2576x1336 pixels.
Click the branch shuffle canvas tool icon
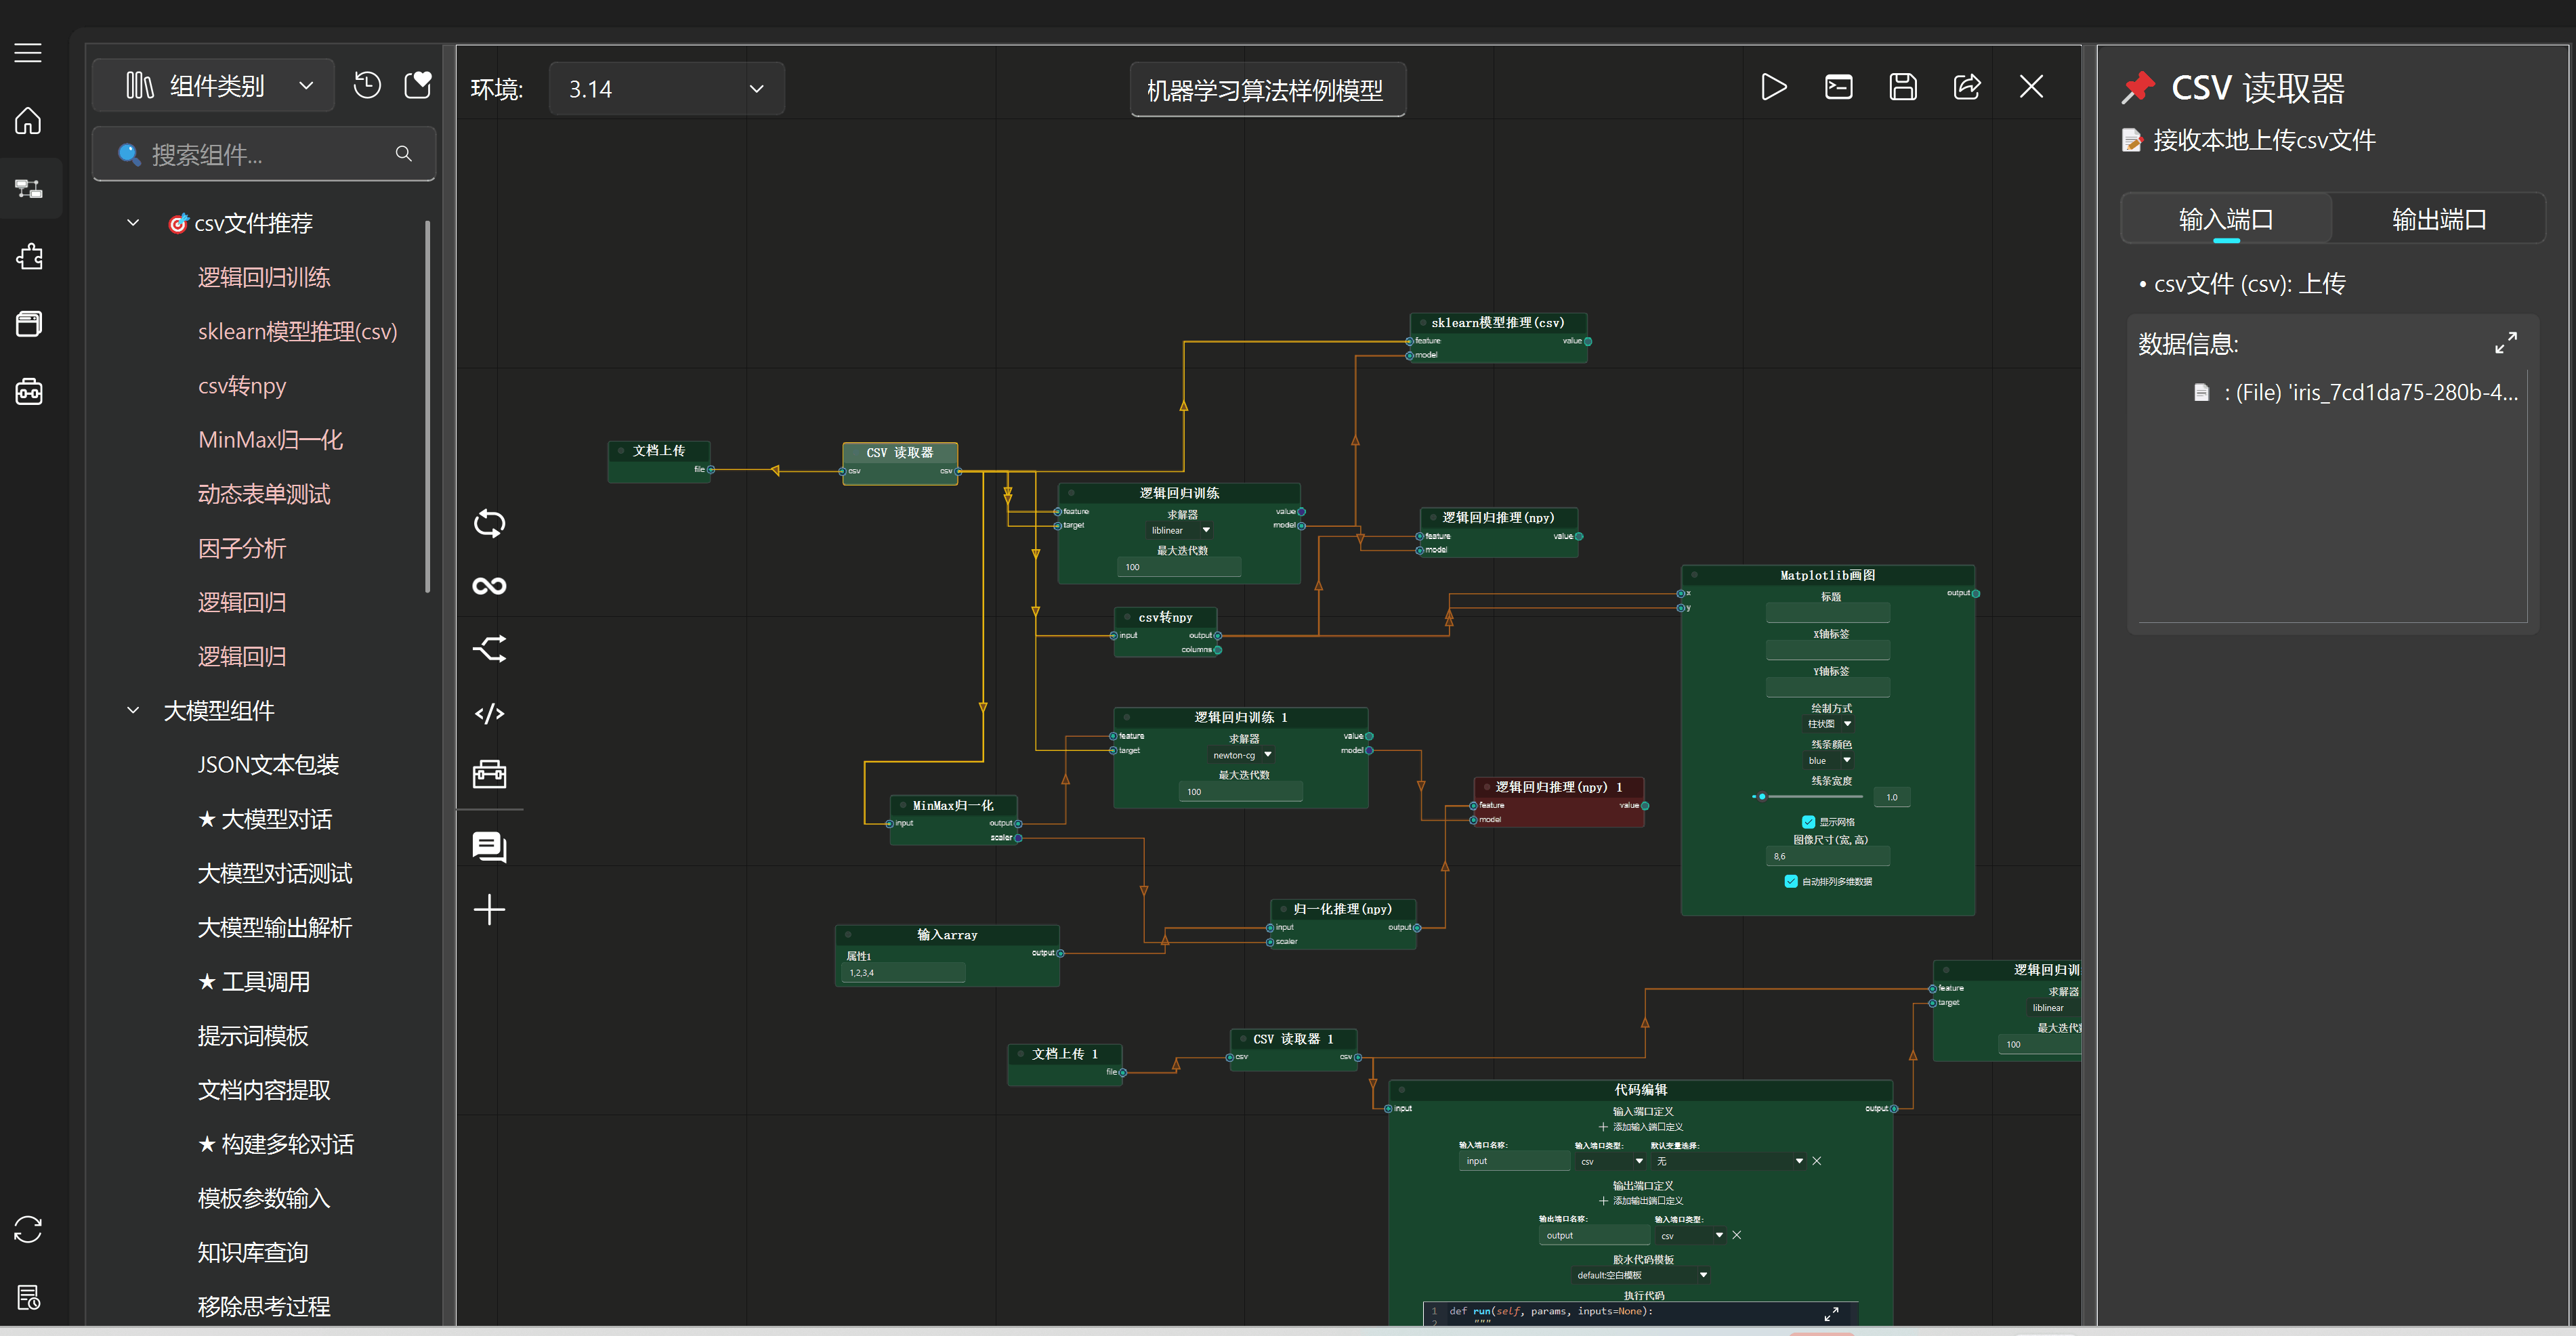[489, 650]
